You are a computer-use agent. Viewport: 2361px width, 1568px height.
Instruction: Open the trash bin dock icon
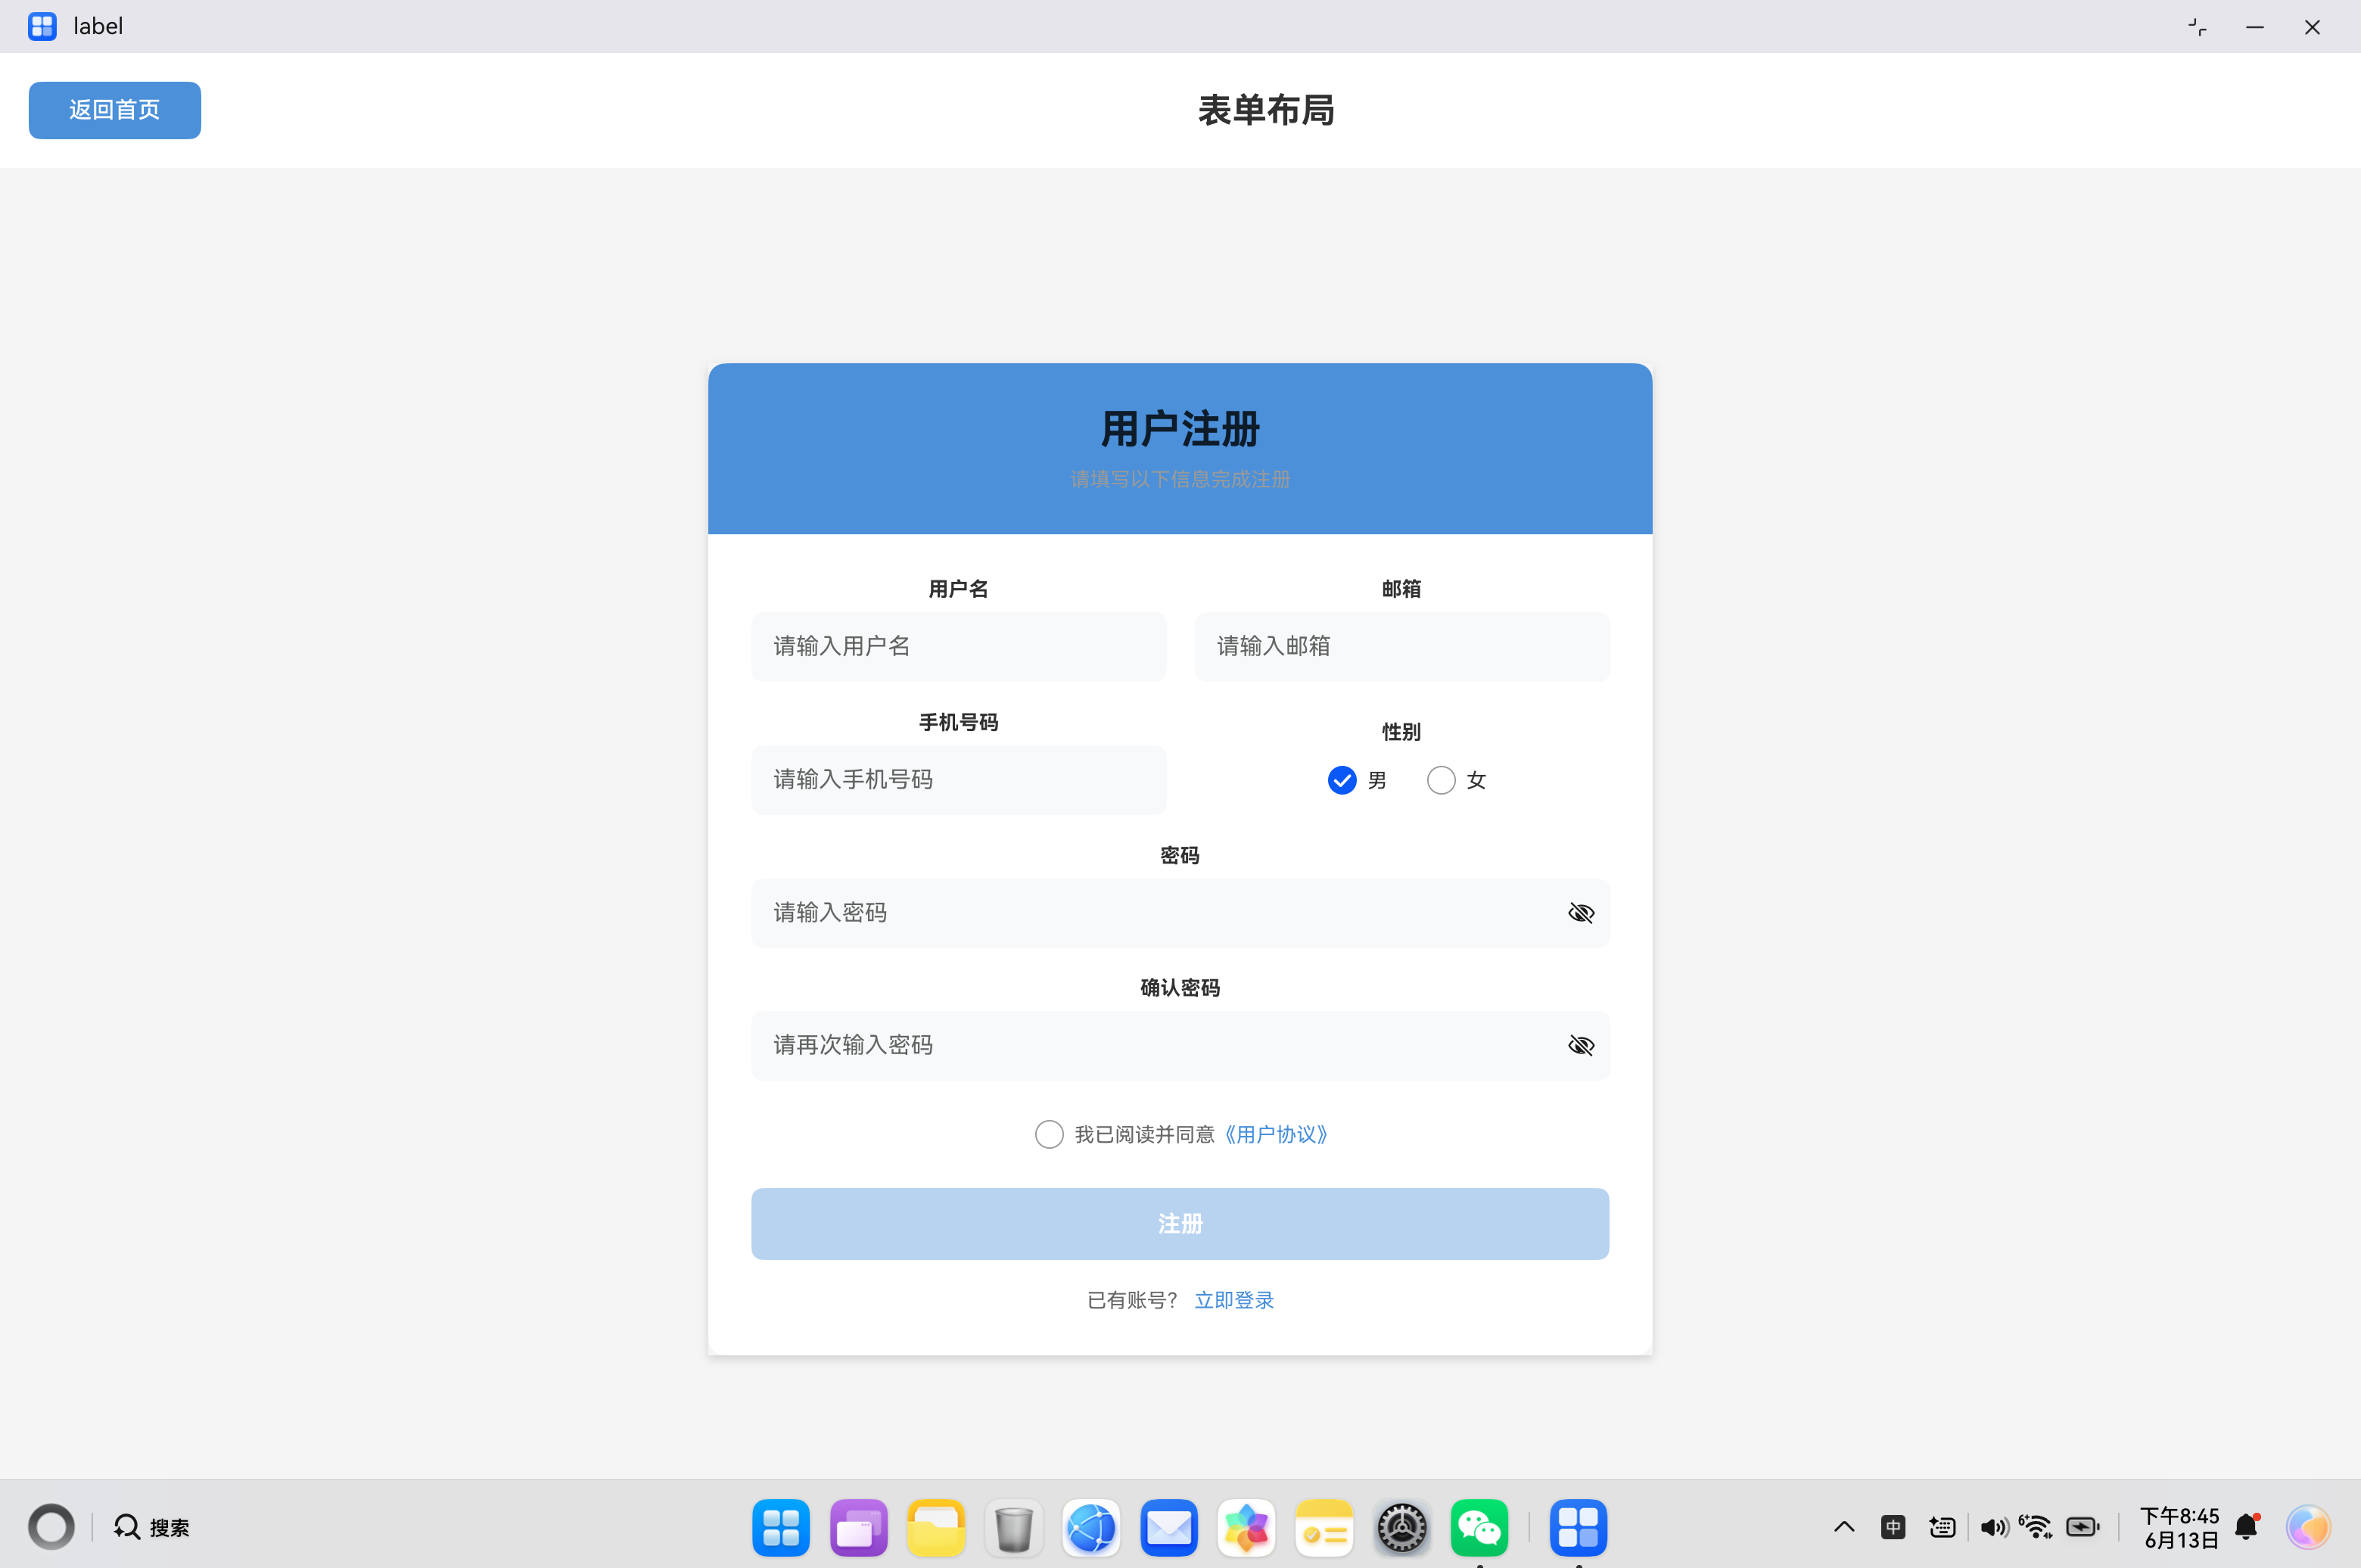(x=1014, y=1528)
